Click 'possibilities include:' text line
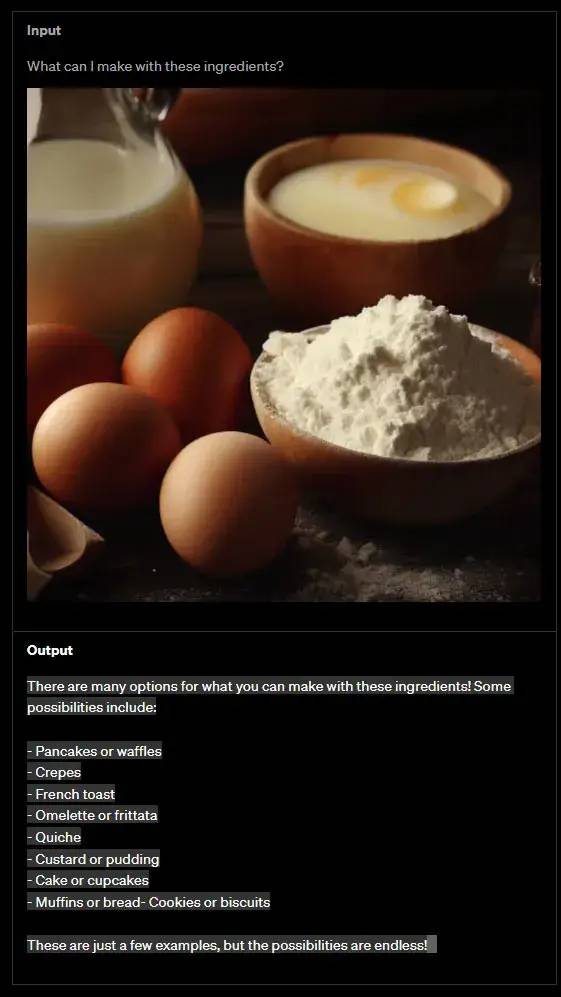The height and width of the screenshot is (997, 561). 92,708
